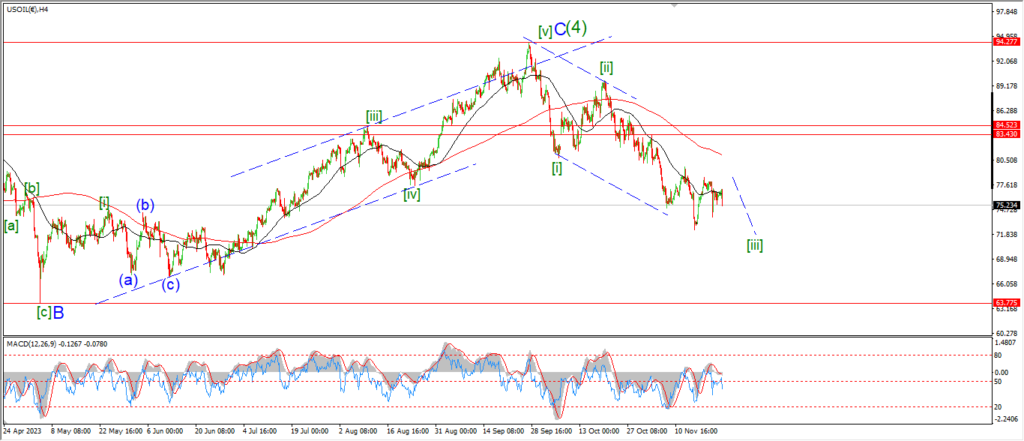Select the 63.775 red price tag
Screen dimensions: 1024x441
1006,302
